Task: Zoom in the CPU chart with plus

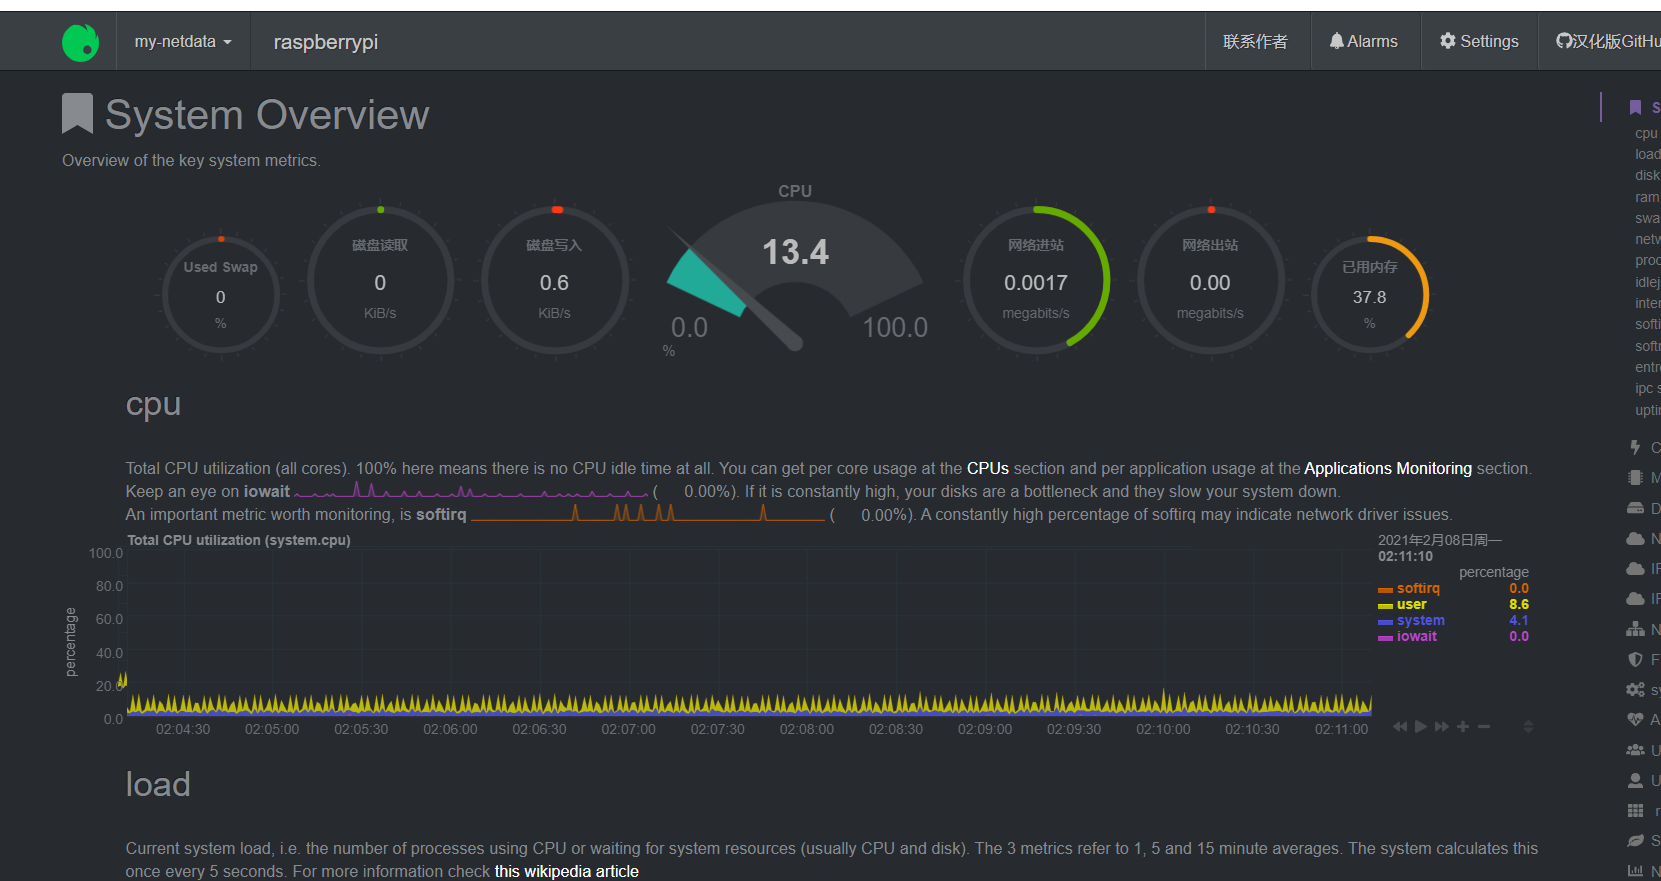Action: click(1462, 726)
